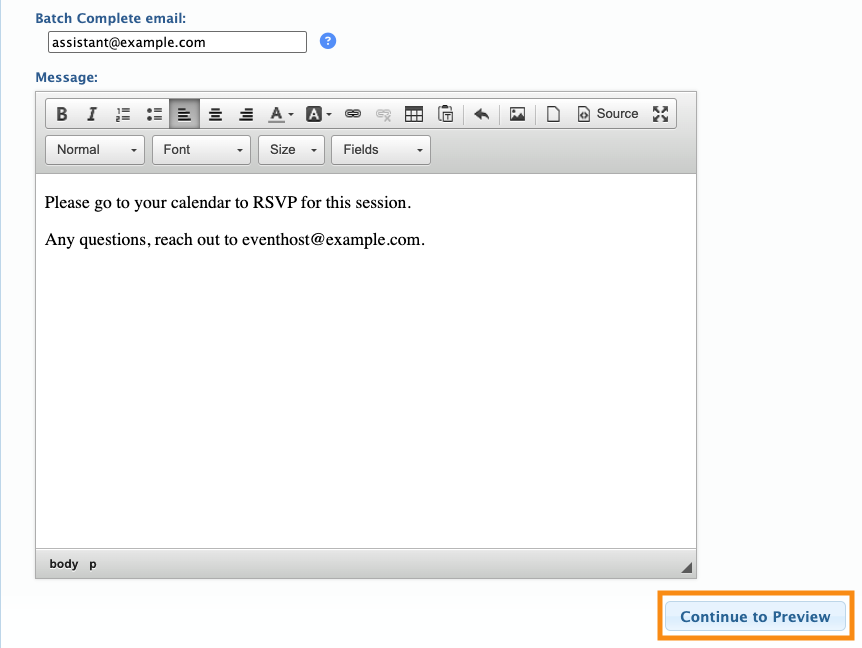Start a new blank page
Viewport: 862px width, 648px height.
553,114
